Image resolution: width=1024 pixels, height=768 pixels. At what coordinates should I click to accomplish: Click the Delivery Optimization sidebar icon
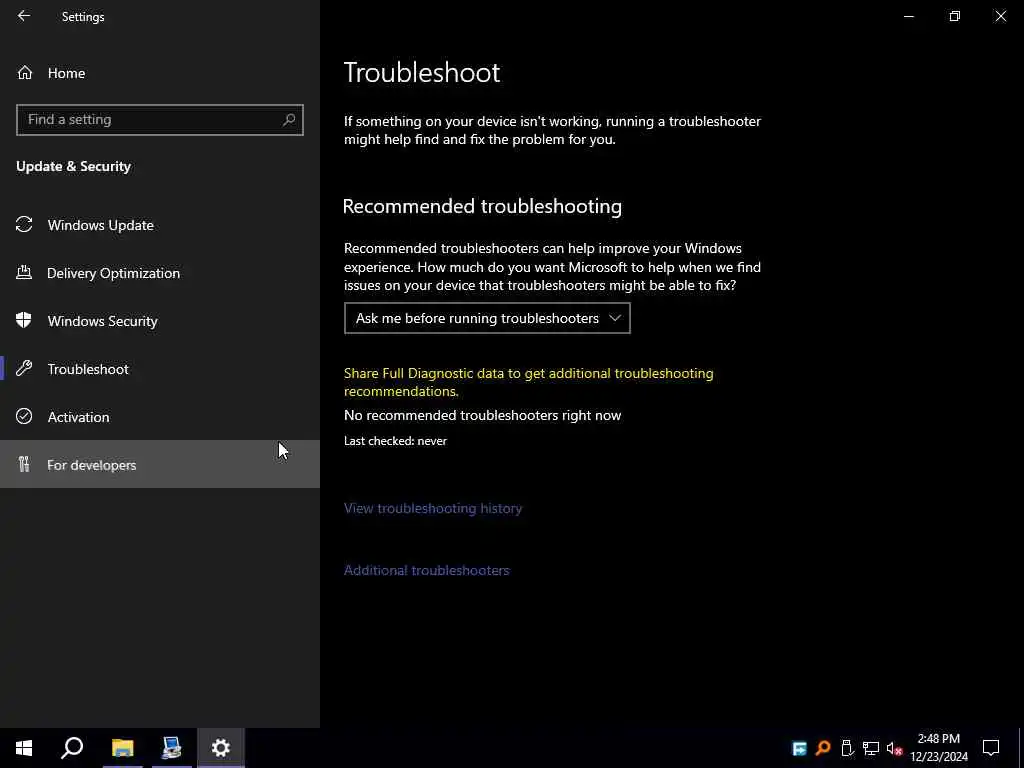(x=24, y=273)
